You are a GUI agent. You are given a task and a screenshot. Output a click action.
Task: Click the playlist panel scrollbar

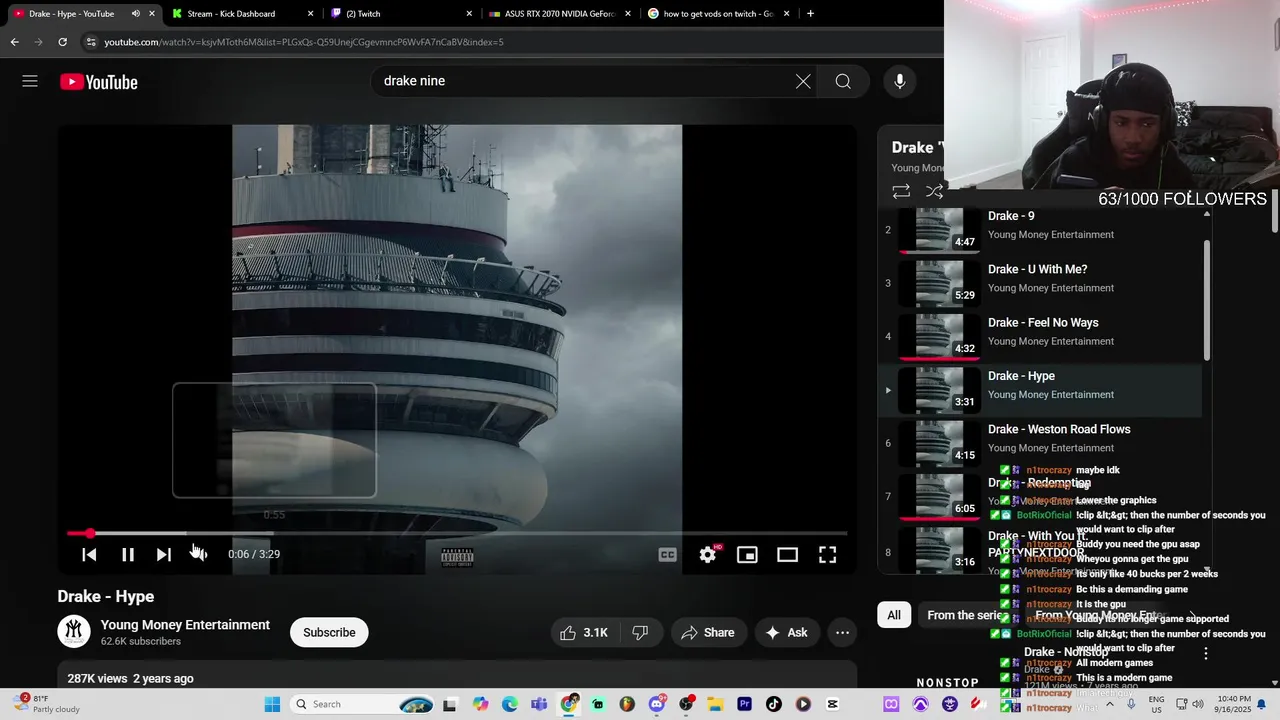click(1206, 300)
